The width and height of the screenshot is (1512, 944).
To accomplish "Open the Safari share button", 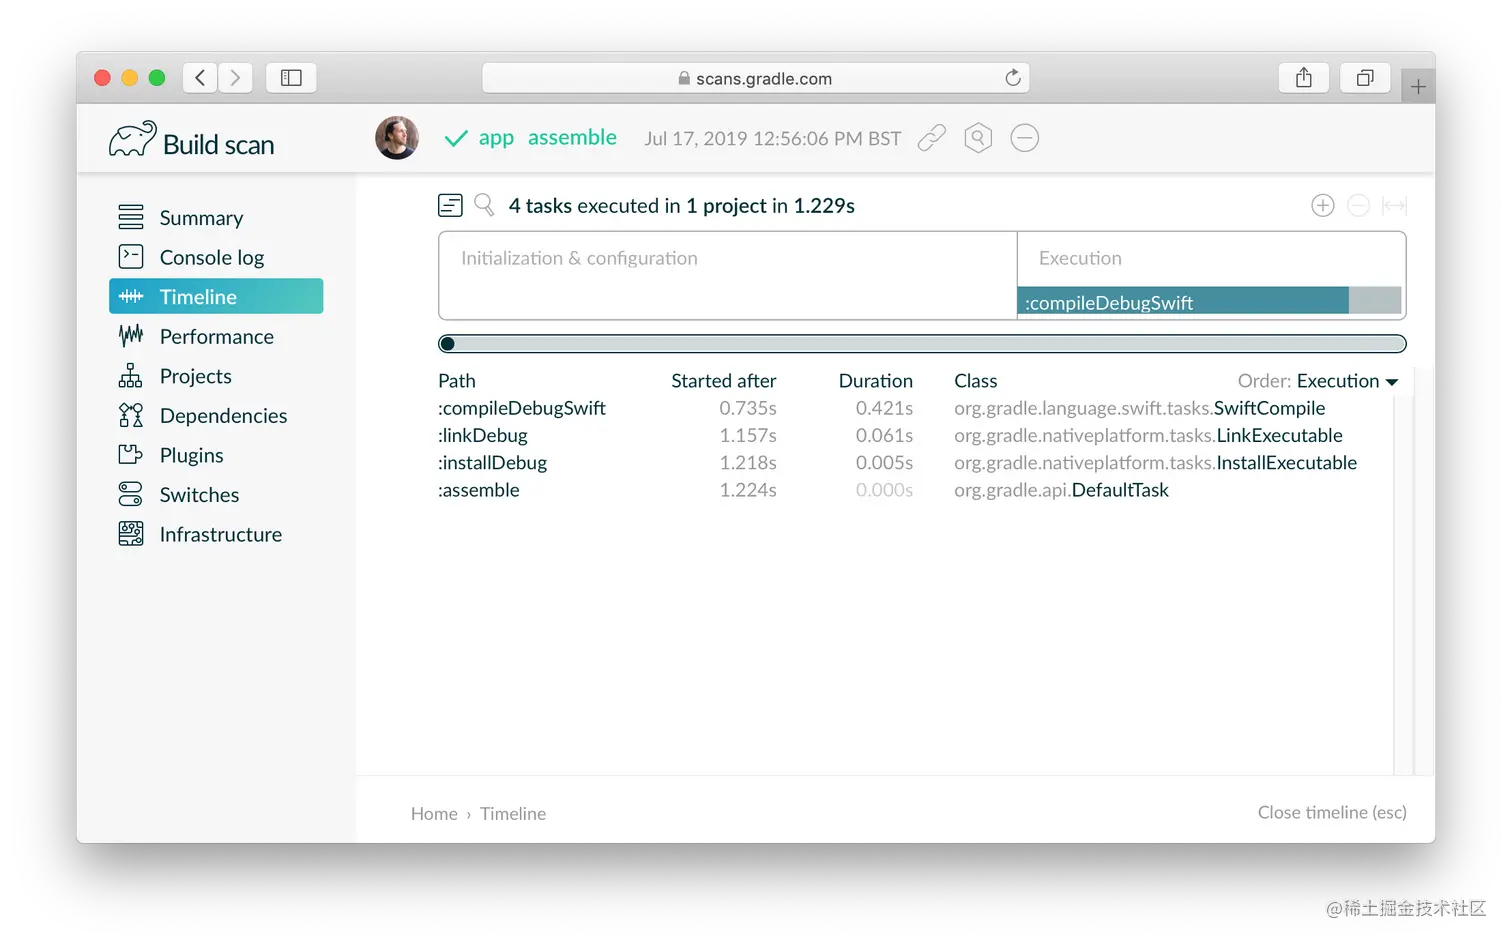I will click(1304, 78).
